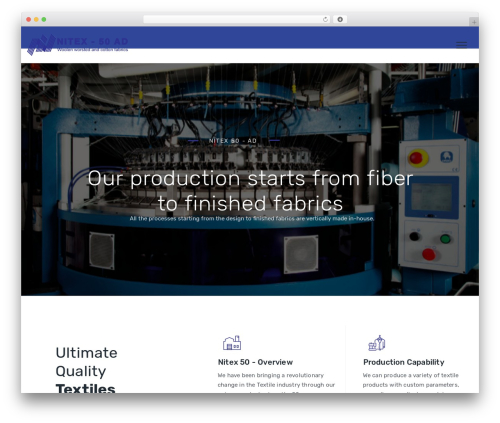Minimize window using yellow button
This screenshot has width=500, height=423.
click(36, 19)
